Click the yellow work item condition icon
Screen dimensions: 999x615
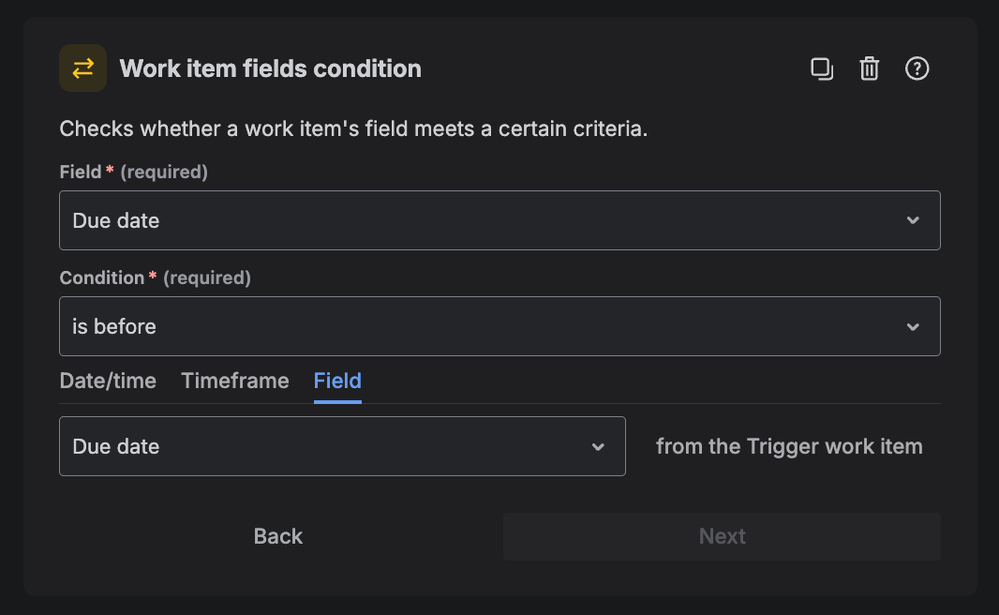coord(83,68)
